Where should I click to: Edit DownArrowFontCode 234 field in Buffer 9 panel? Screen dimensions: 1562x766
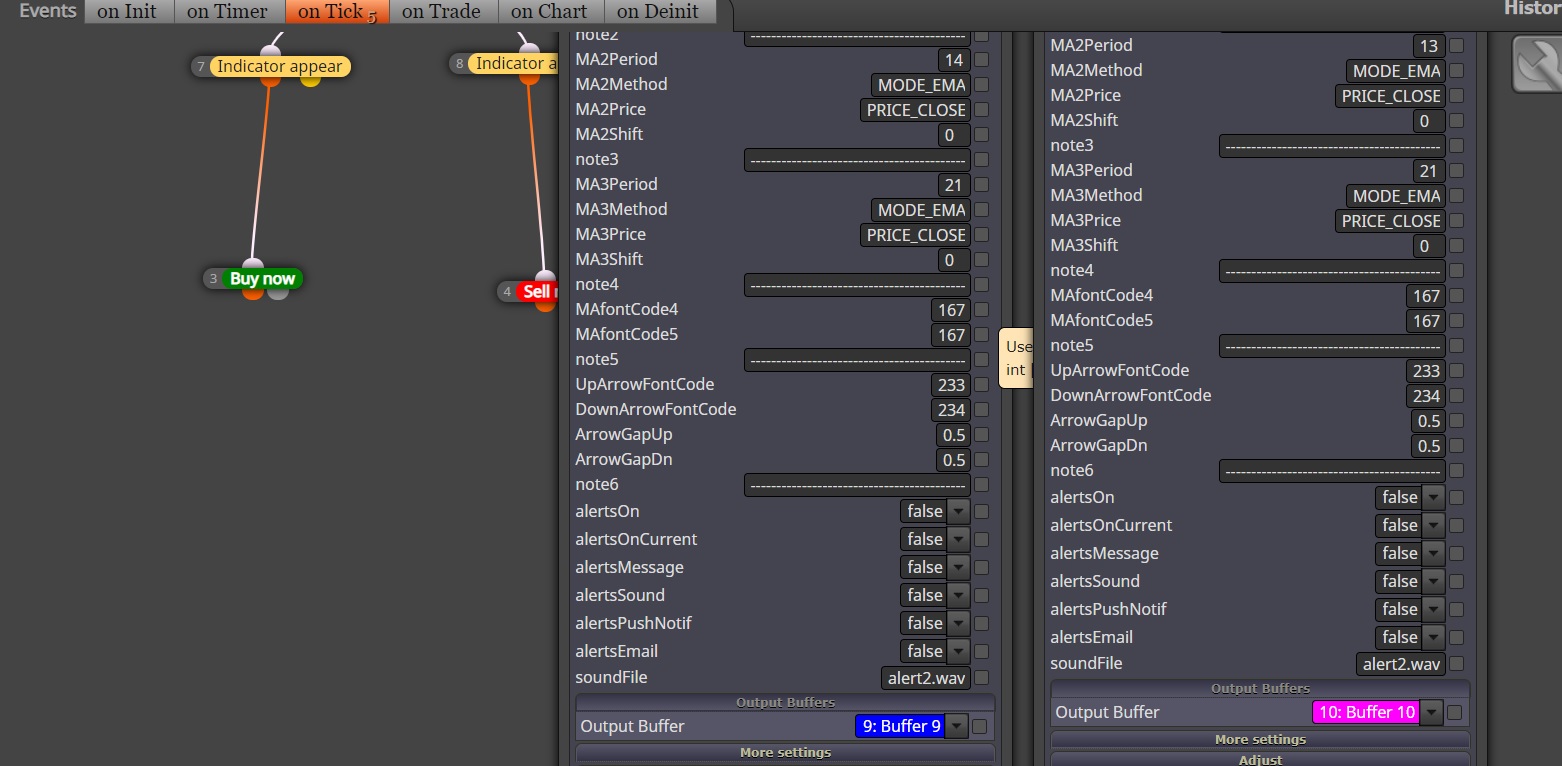[950, 410]
